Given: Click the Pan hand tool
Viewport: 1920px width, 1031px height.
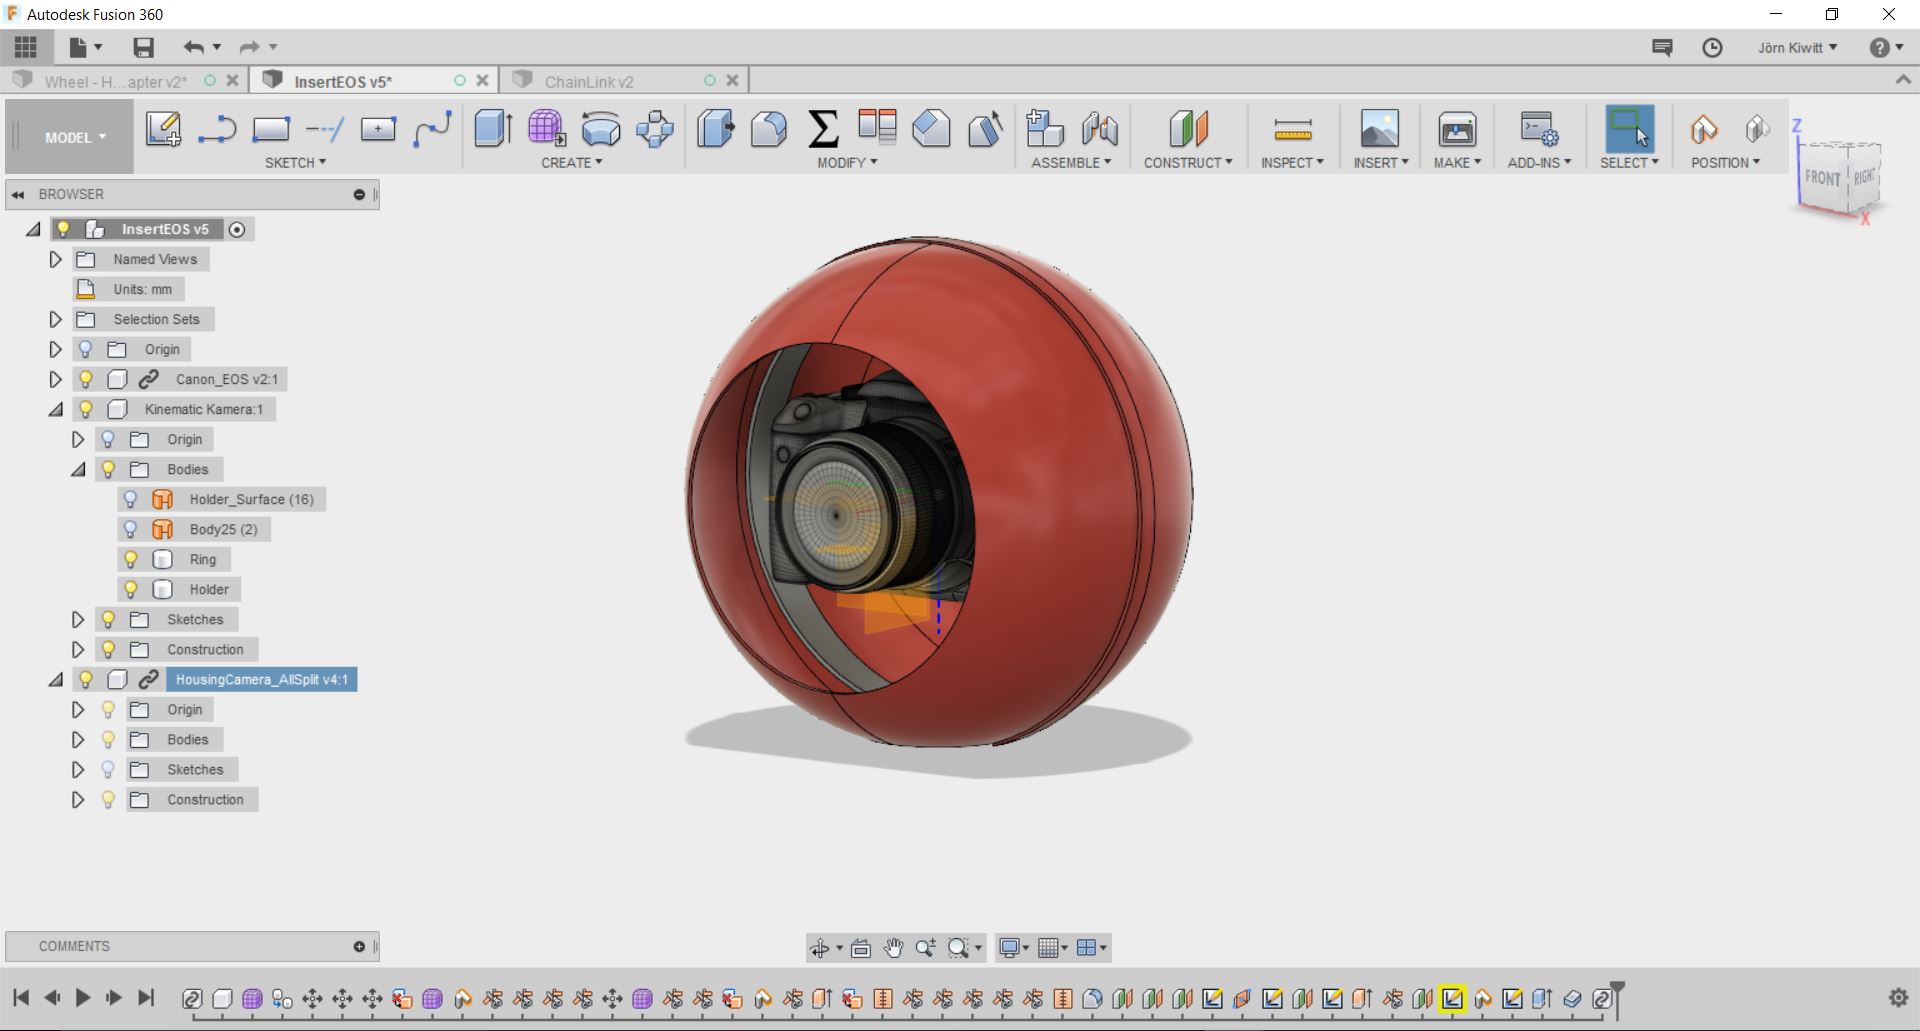Looking at the screenshot, I should click(893, 948).
